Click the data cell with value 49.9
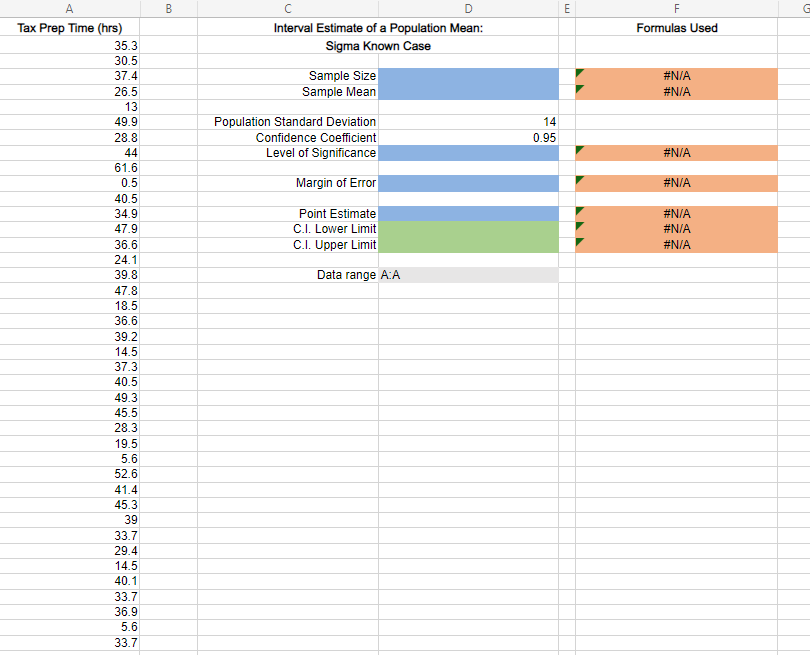Image resolution: width=810 pixels, height=655 pixels. click(70, 122)
